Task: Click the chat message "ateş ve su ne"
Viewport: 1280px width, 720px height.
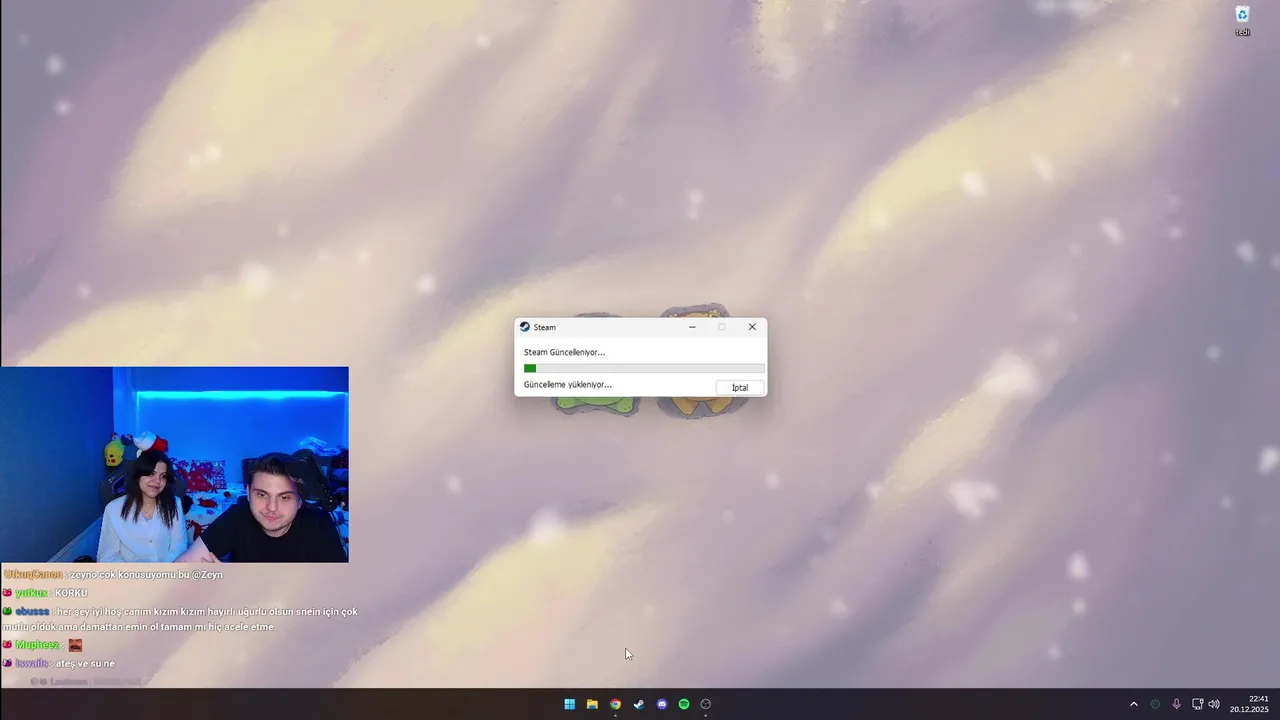Action: (85, 664)
